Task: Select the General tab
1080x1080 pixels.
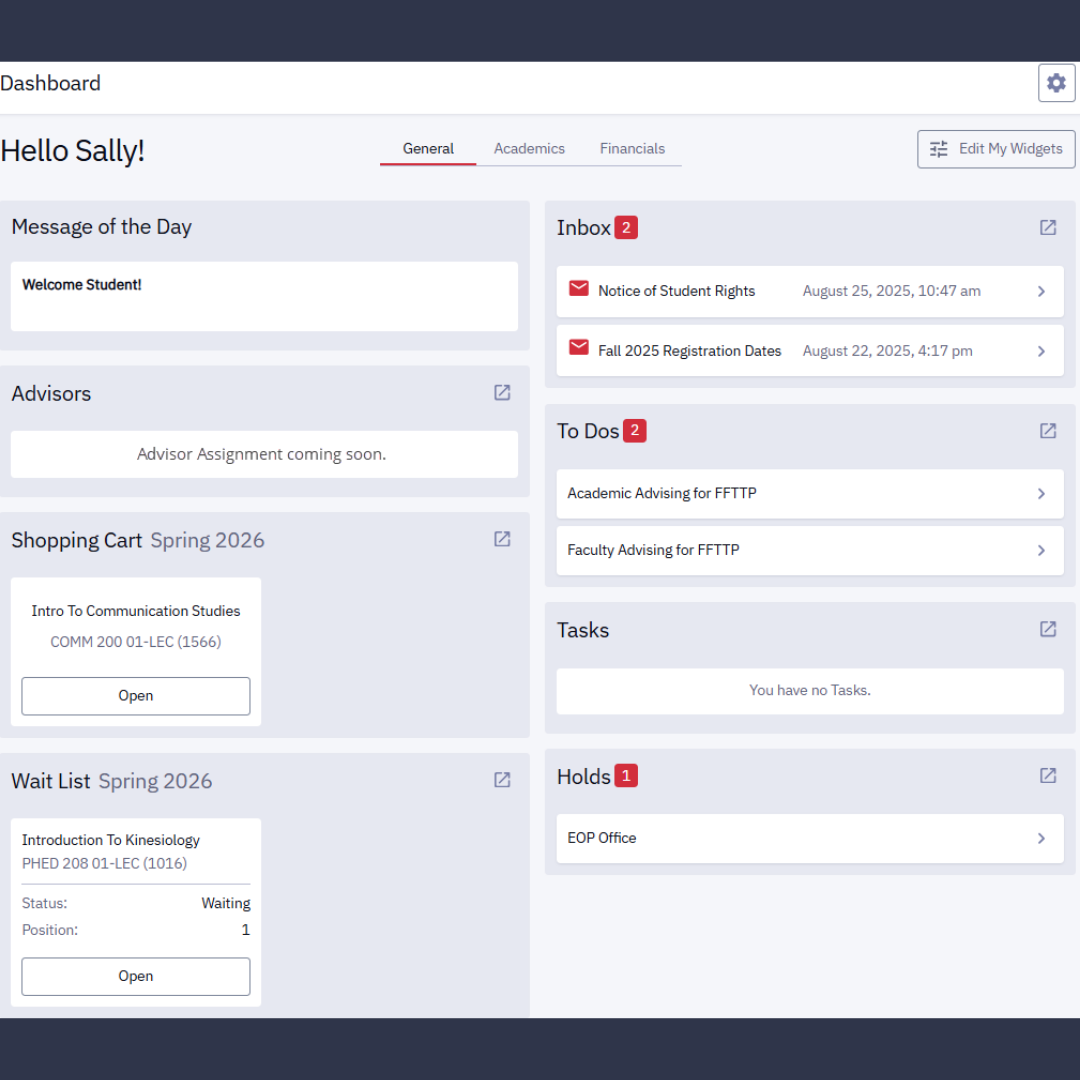Action: pyautogui.click(x=428, y=148)
